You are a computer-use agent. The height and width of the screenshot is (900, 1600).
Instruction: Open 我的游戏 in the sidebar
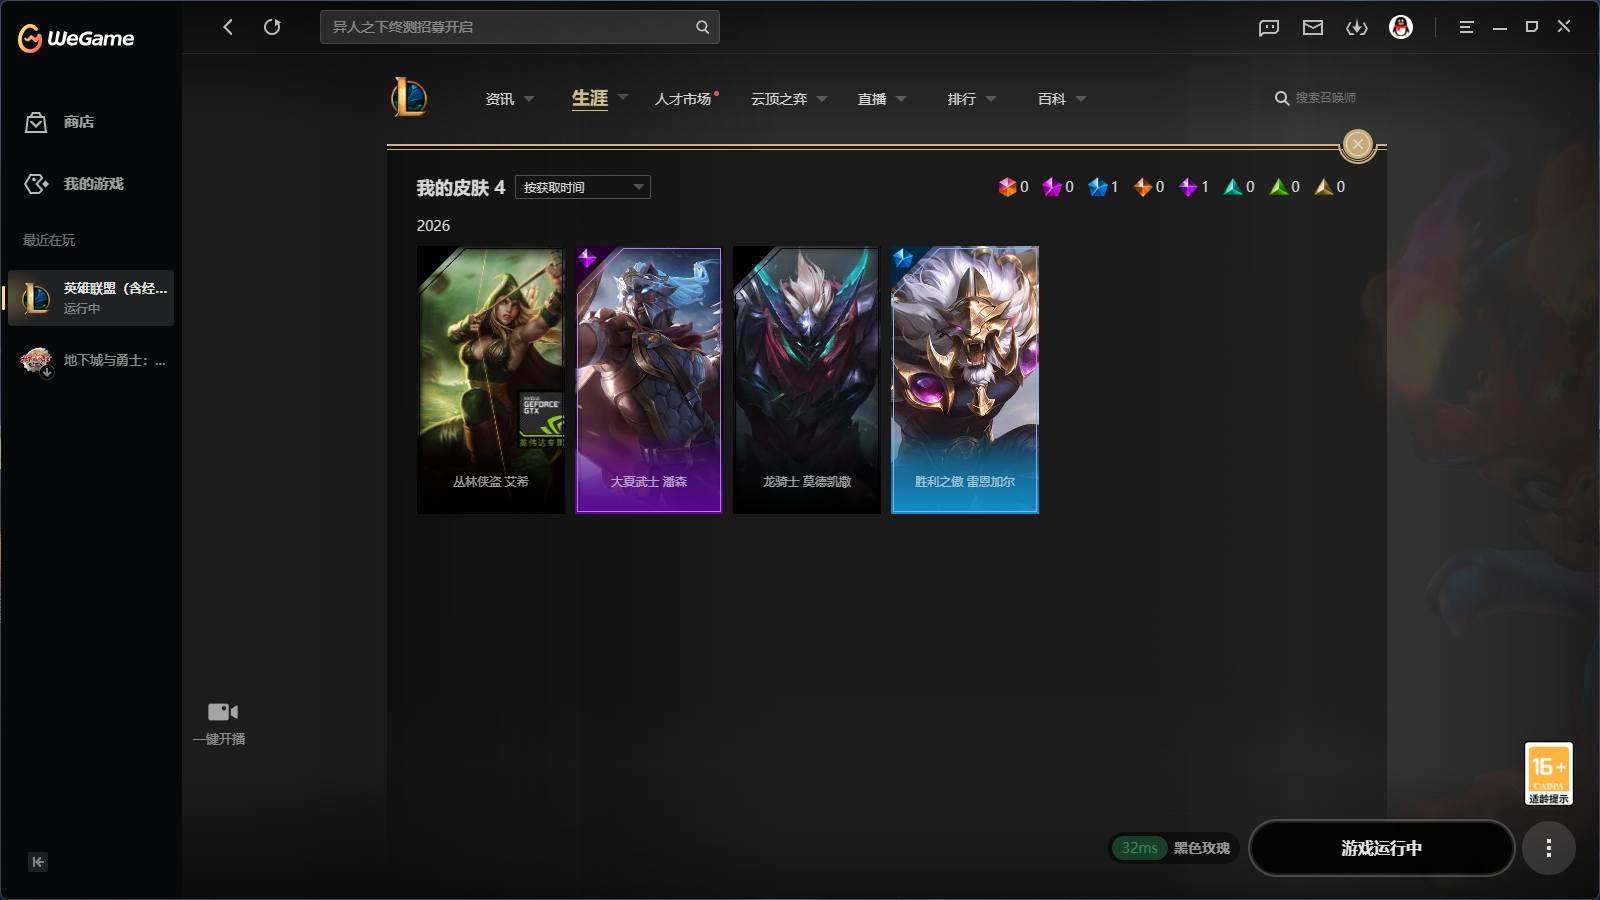click(x=74, y=184)
